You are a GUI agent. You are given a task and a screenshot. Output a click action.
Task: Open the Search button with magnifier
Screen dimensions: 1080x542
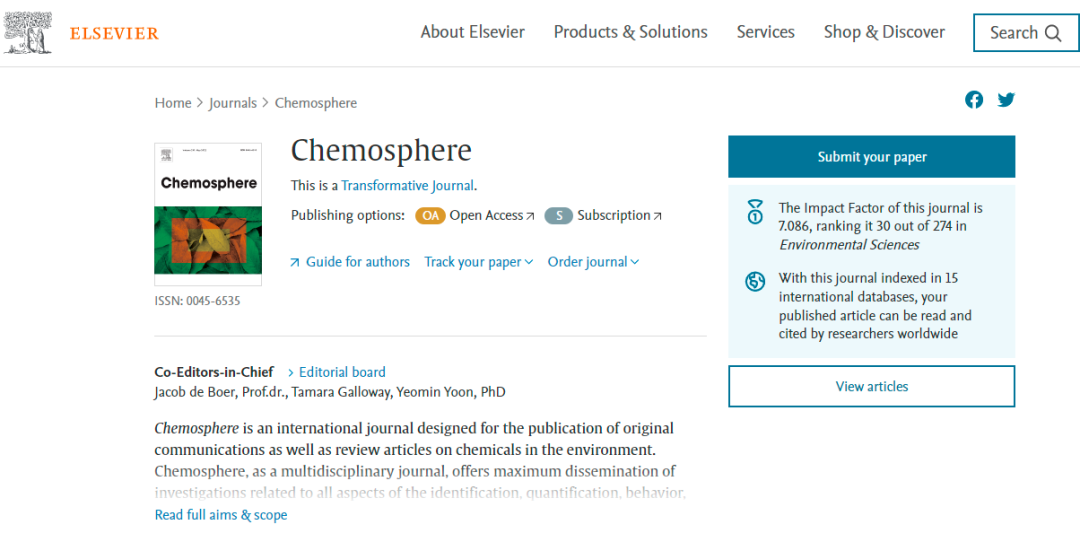pos(1025,33)
